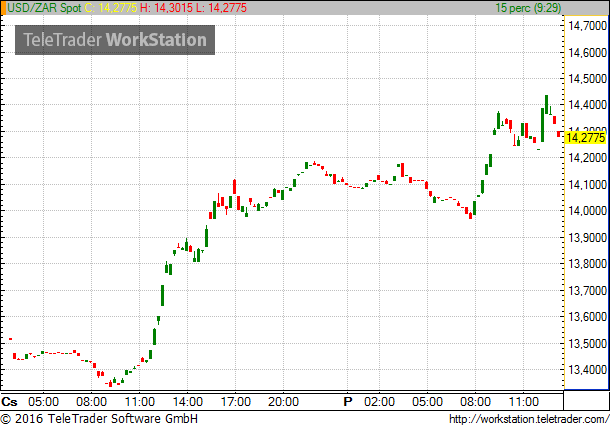Click the 14,5000 price axis label
This screenshot has height=428, width=610.
coord(587,79)
